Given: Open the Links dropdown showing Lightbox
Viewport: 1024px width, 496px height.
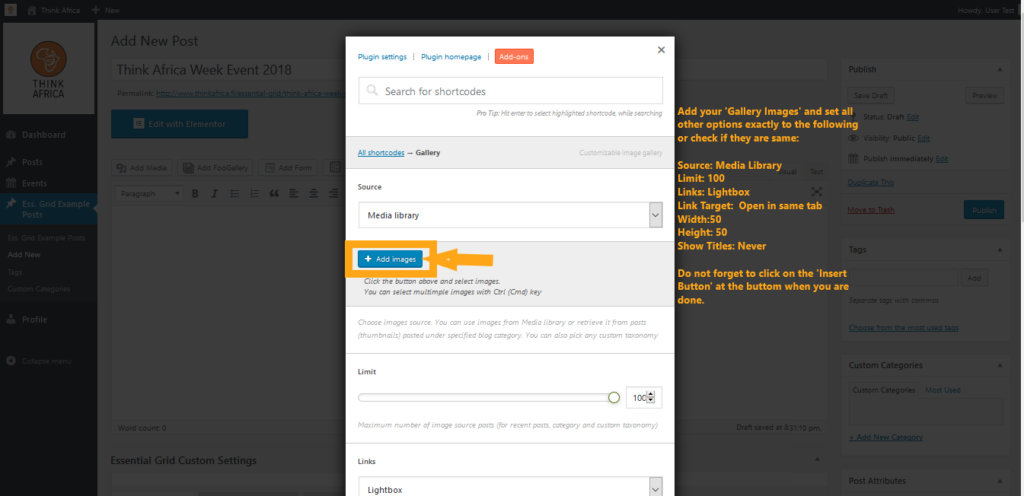Looking at the screenshot, I should (510, 488).
